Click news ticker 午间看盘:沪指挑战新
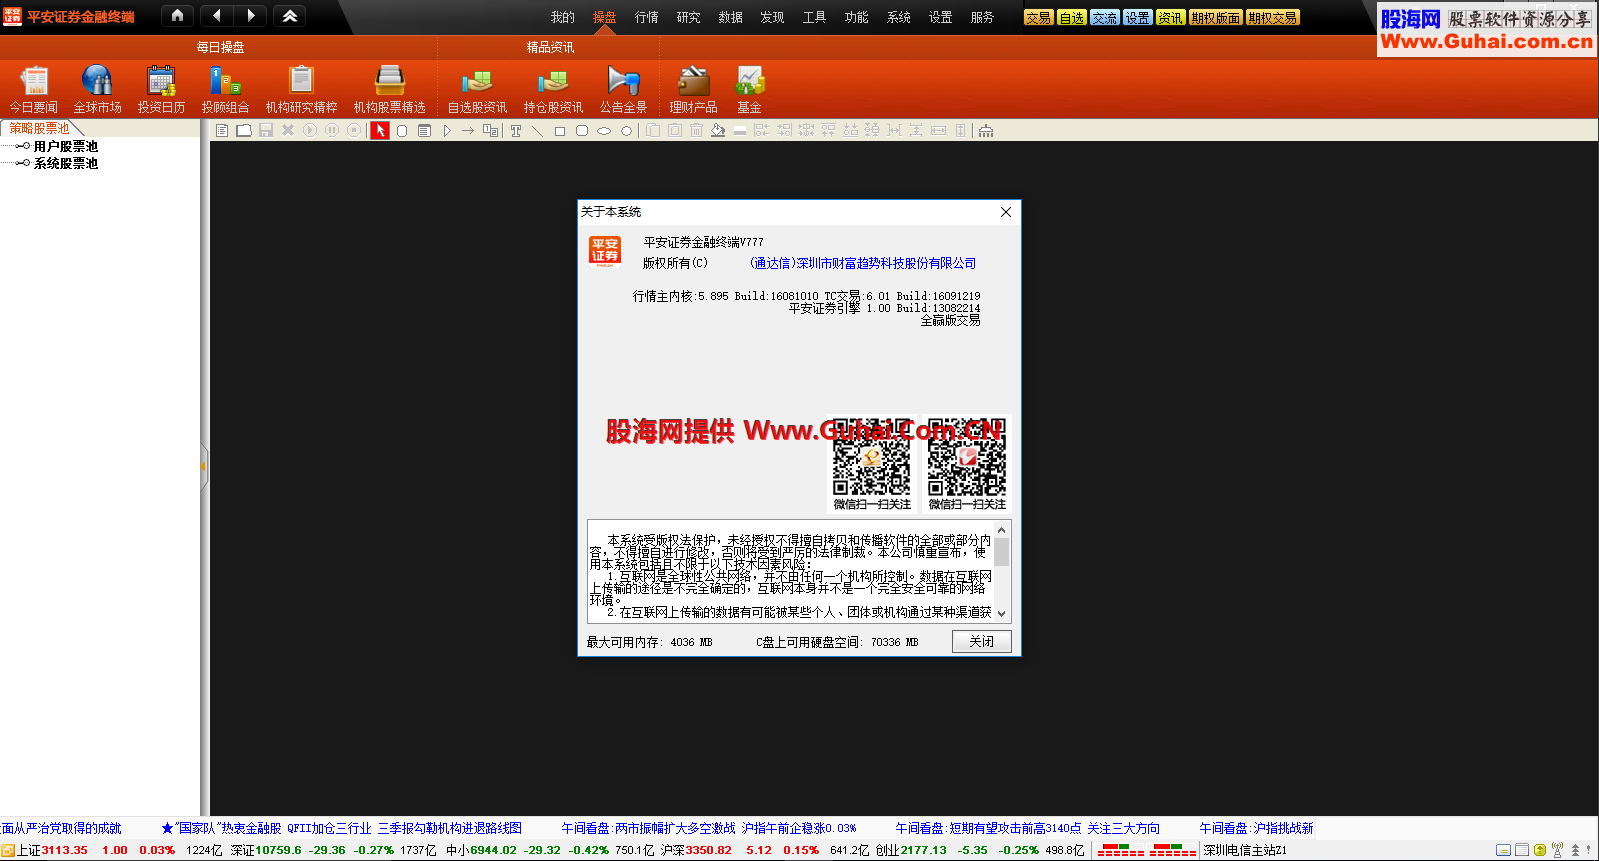This screenshot has width=1599, height=861. [x=1256, y=828]
